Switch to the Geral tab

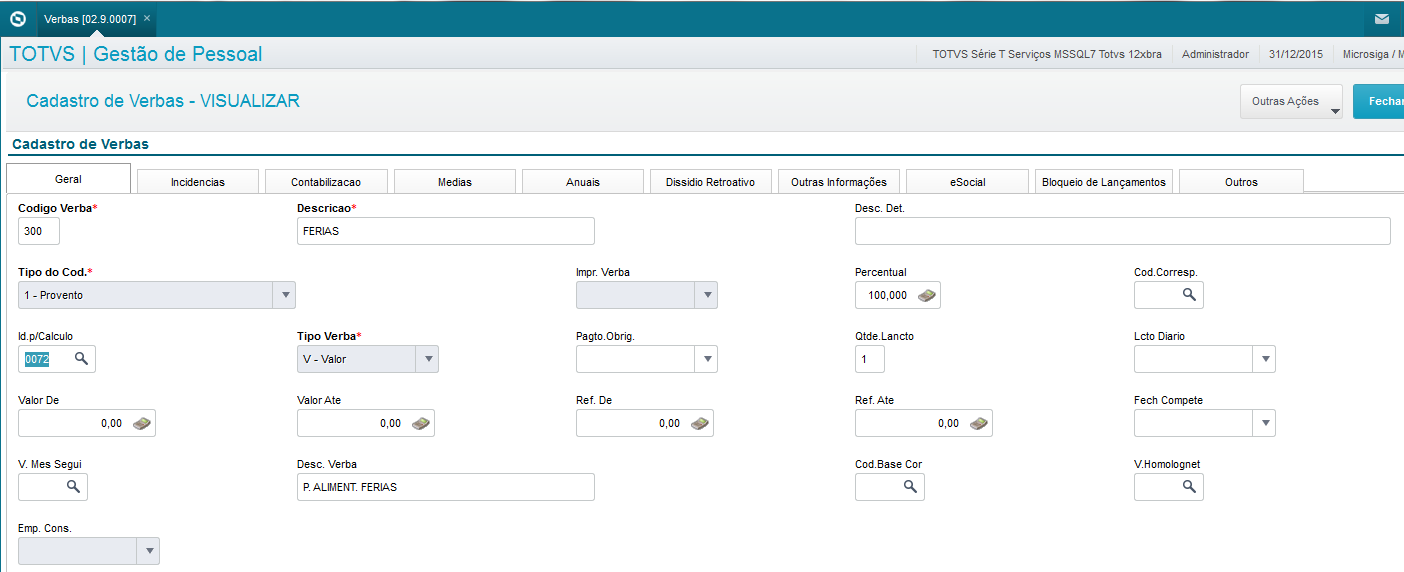pos(69,180)
